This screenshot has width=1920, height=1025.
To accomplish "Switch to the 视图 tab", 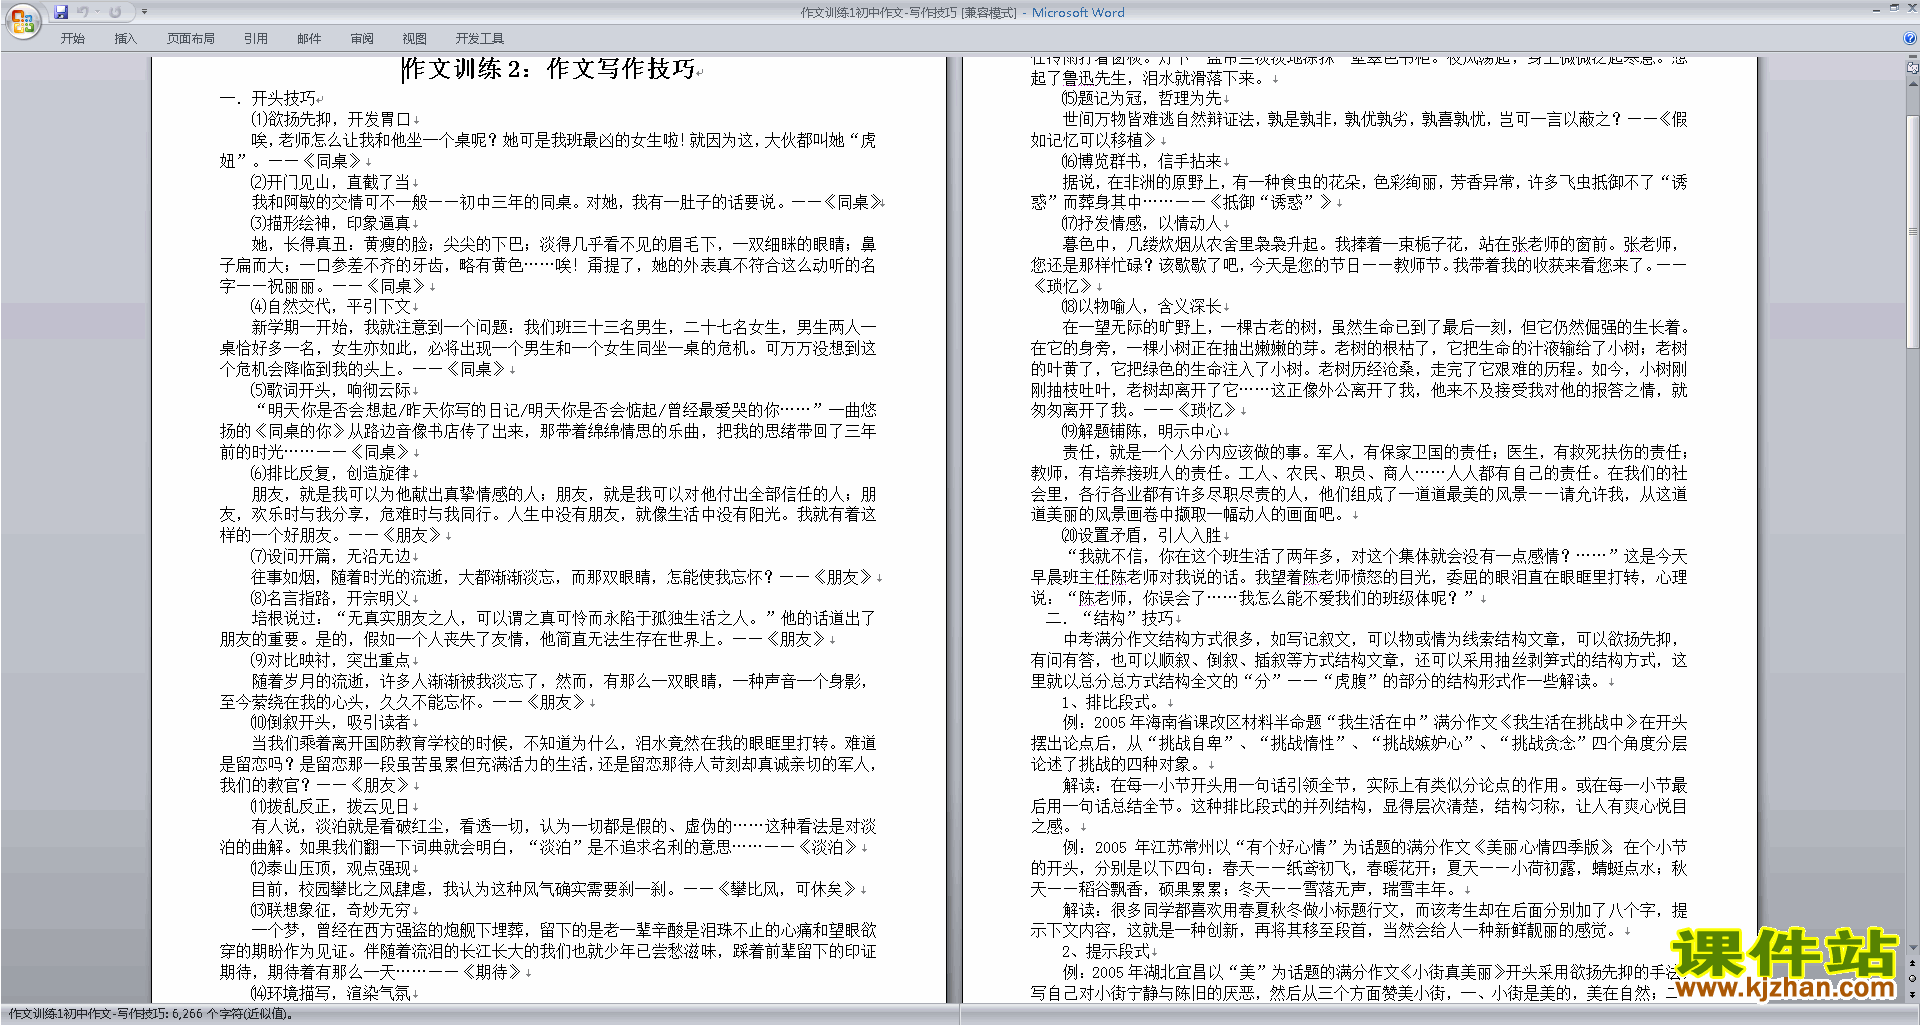I will click(x=414, y=39).
